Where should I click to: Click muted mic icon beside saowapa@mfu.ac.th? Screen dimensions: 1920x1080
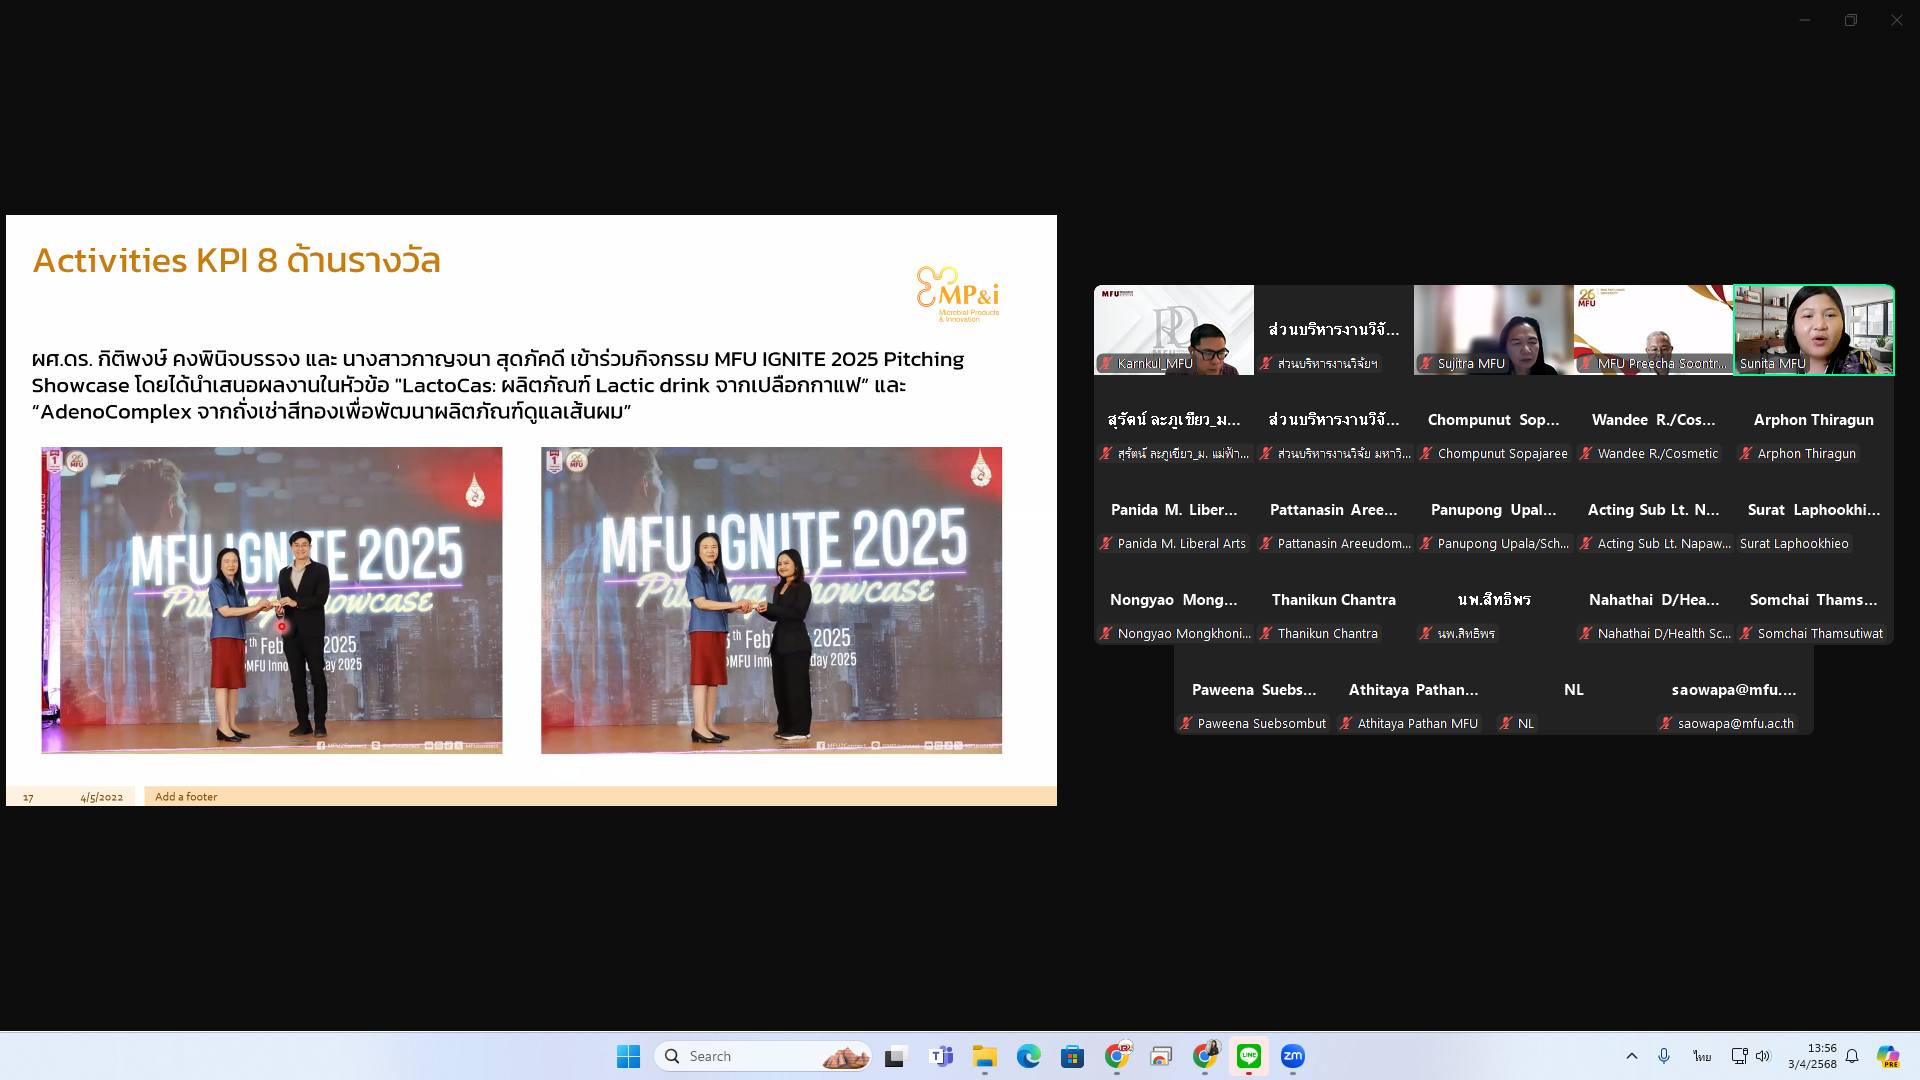pyautogui.click(x=1666, y=724)
